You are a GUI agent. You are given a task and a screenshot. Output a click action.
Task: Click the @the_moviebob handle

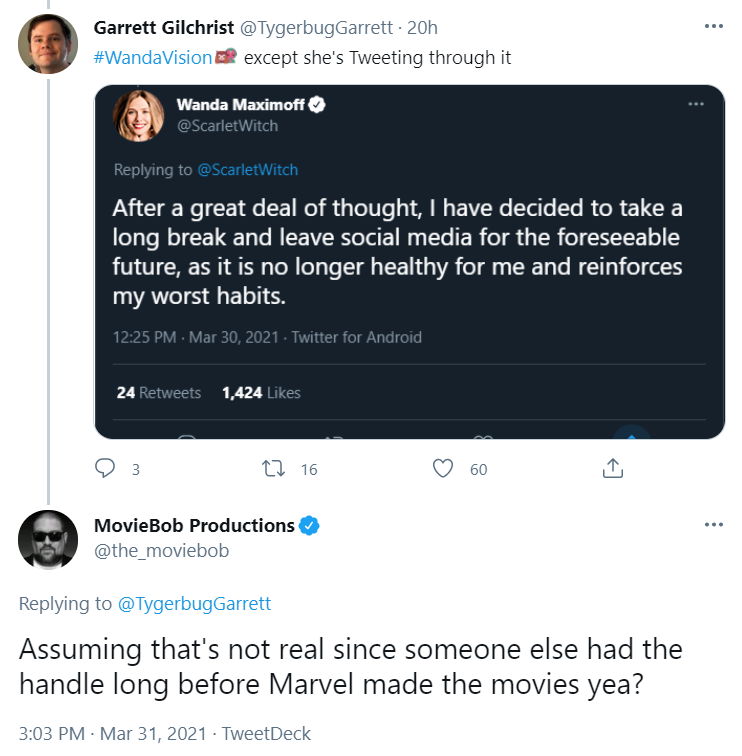coord(162,551)
